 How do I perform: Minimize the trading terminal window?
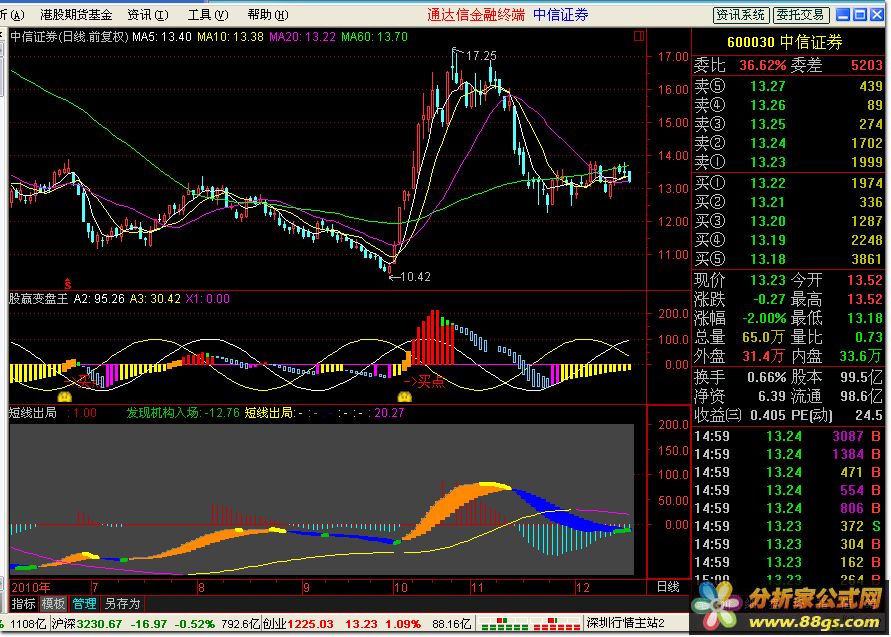843,15
